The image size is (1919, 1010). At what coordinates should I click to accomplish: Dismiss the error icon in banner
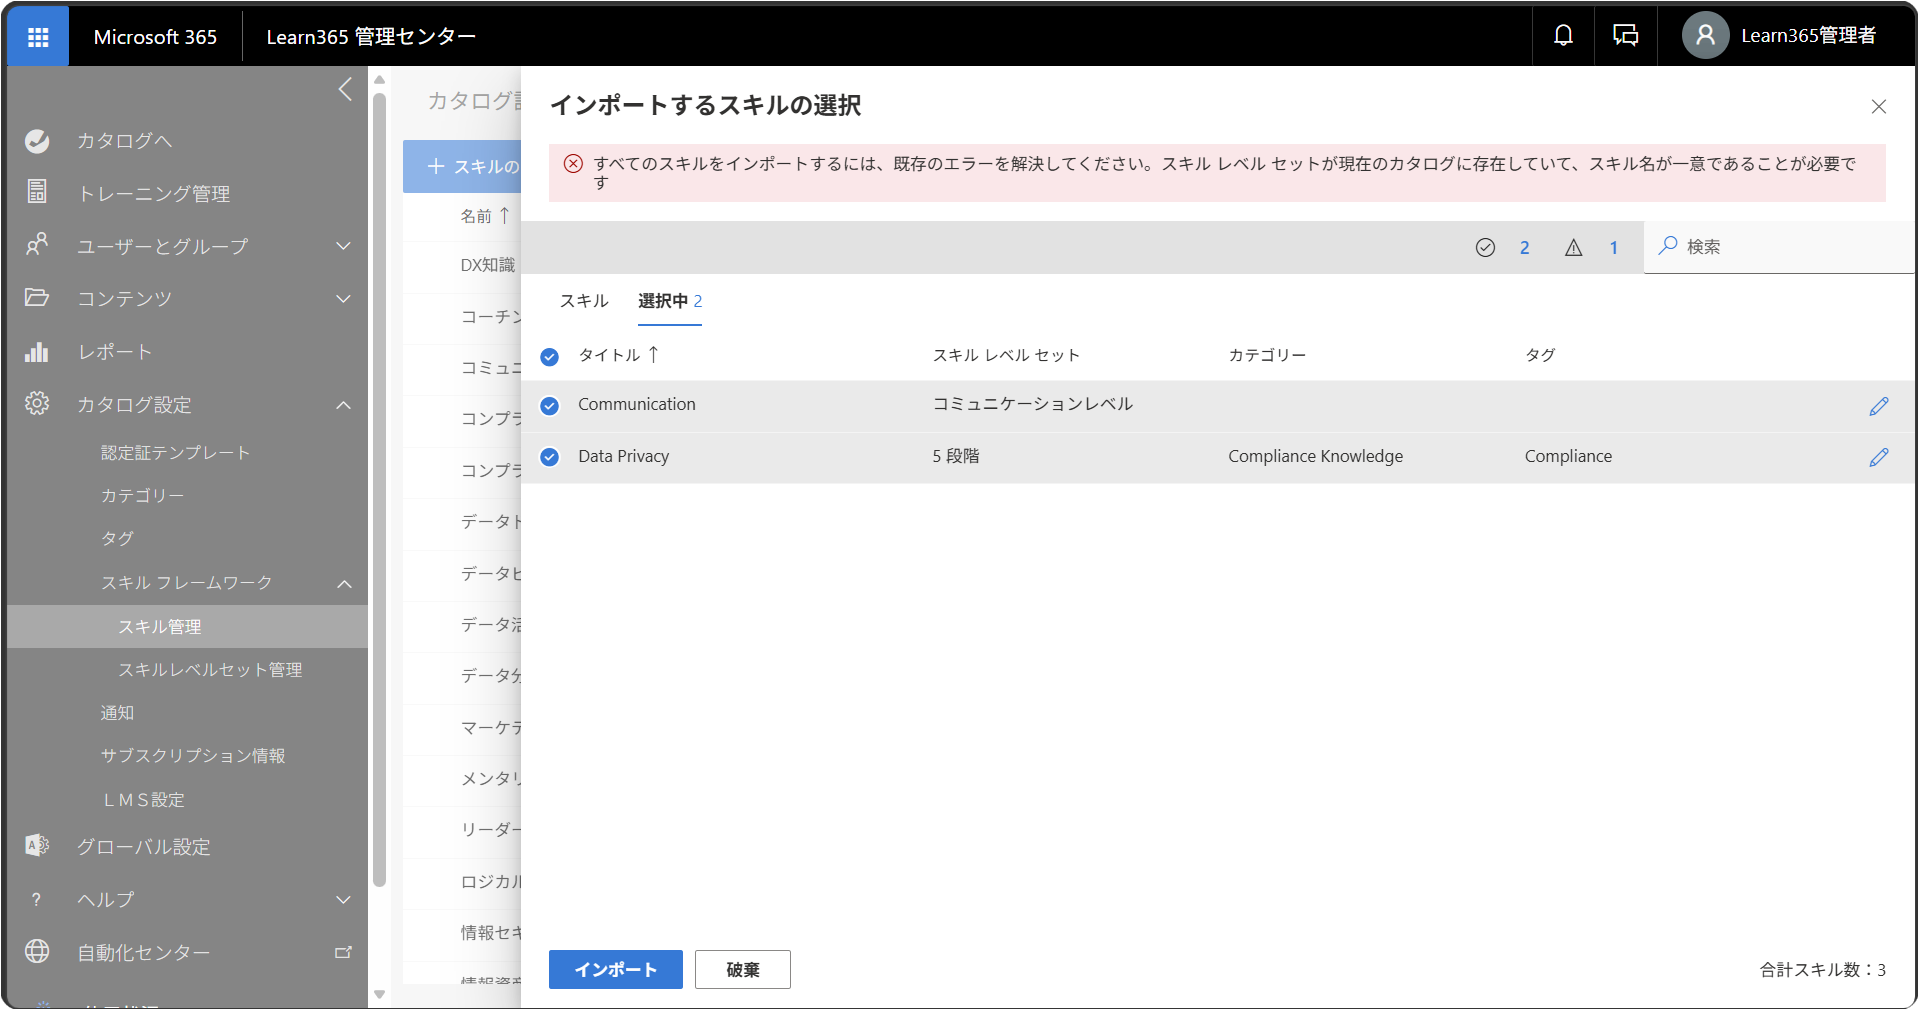tap(573, 164)
